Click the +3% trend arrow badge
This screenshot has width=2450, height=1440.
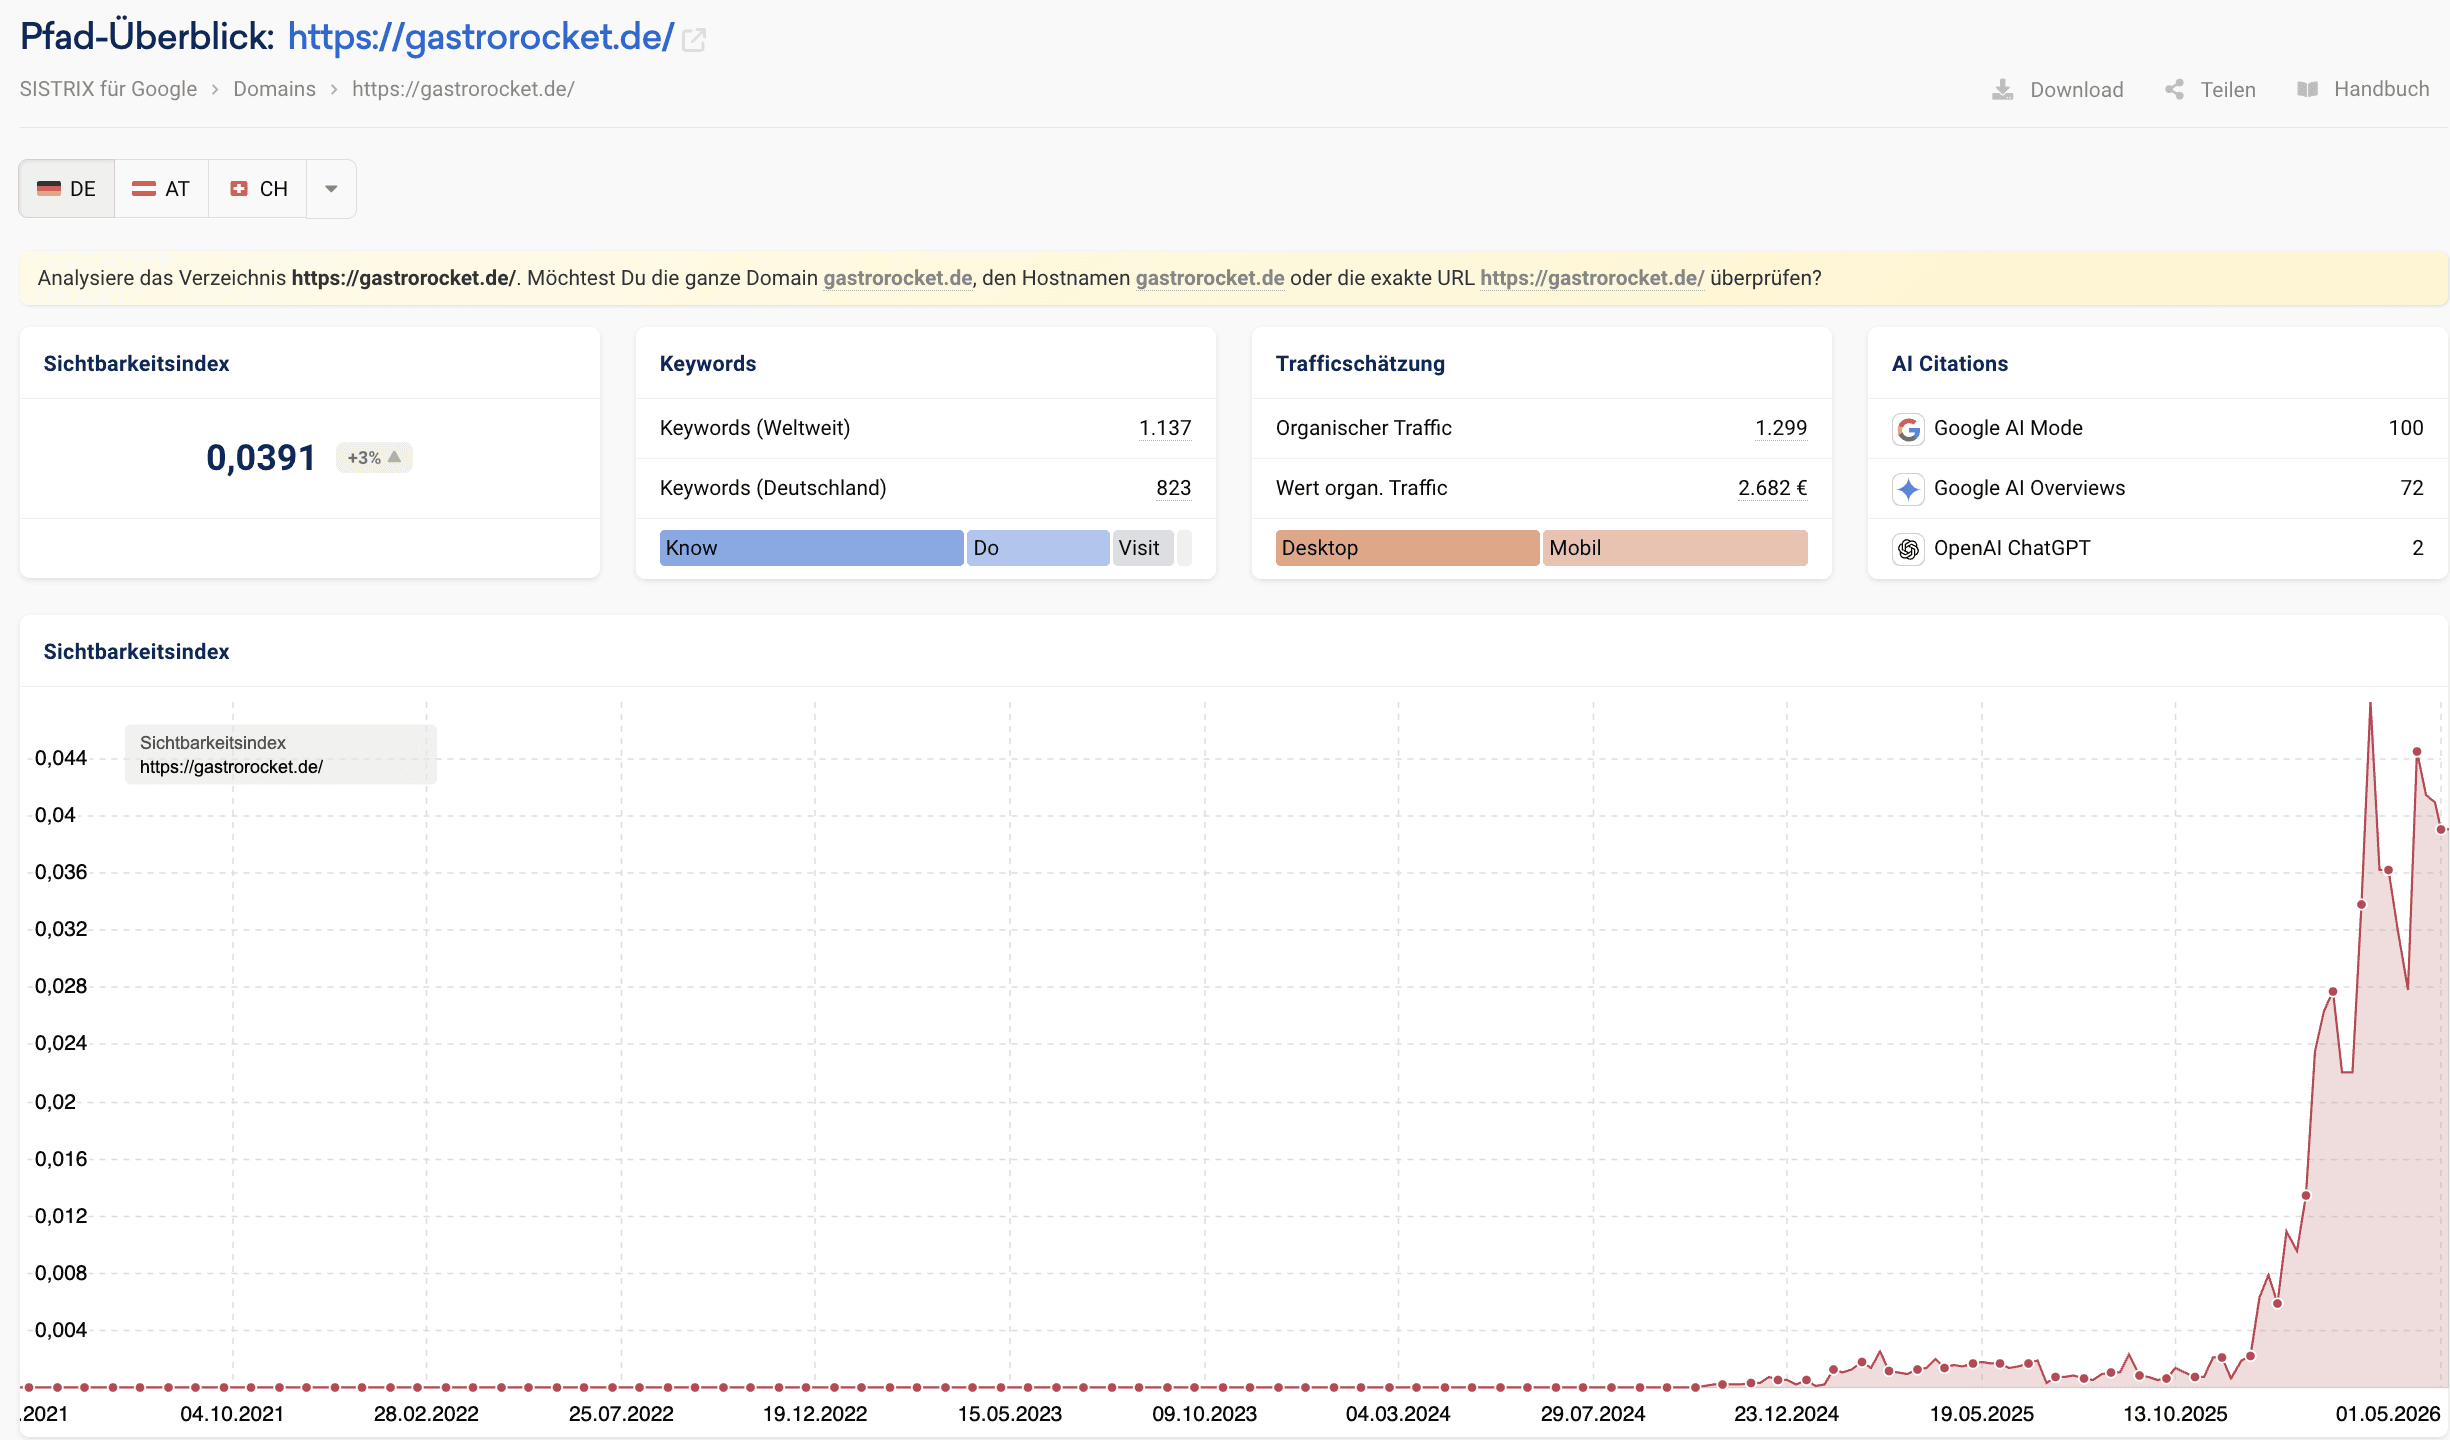(x=374, y=458)
